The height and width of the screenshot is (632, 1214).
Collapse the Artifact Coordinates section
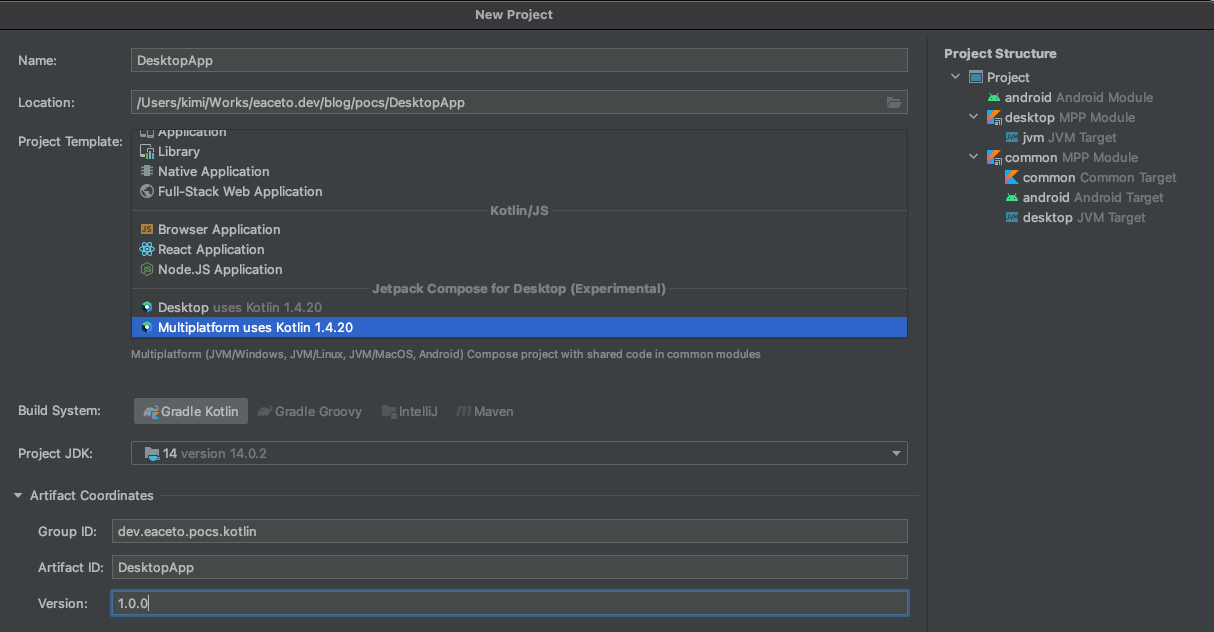tap(19, 496)
